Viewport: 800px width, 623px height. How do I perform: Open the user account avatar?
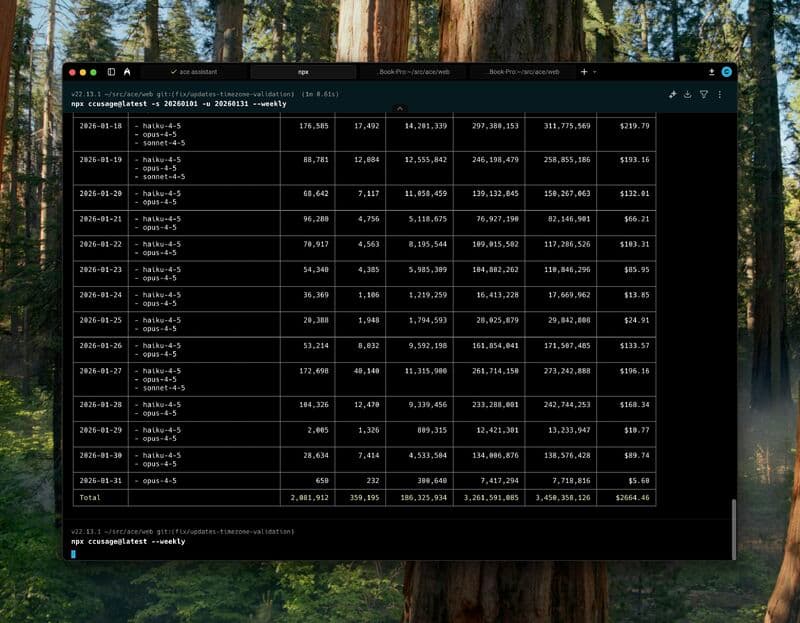727,72
